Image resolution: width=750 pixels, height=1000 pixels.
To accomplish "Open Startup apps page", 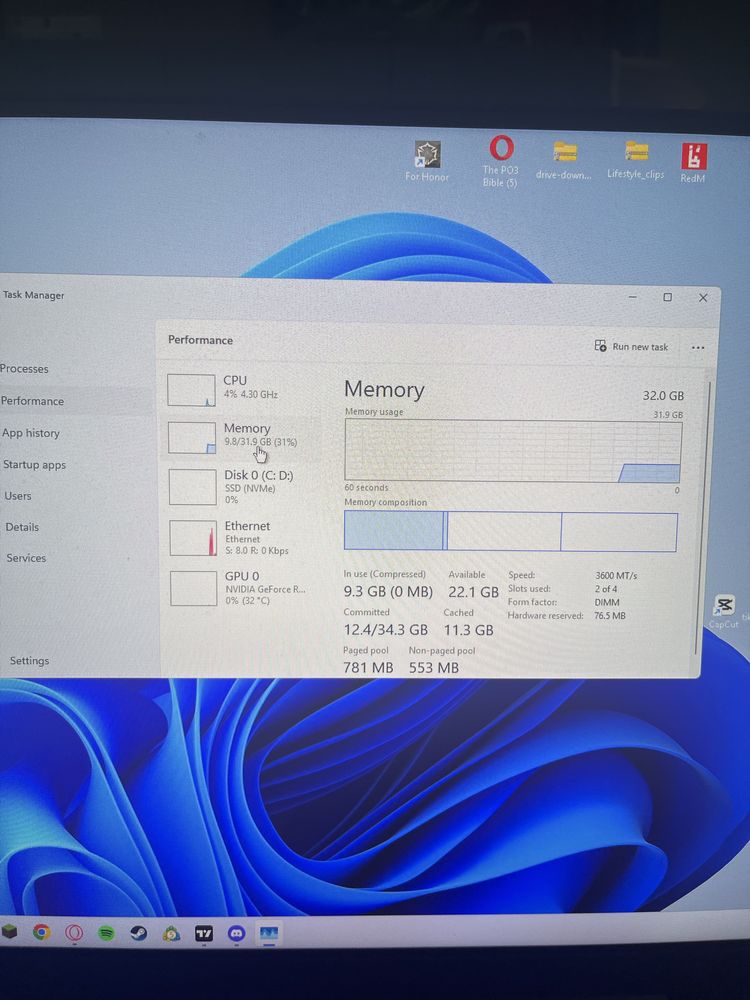I will [34, 465].
